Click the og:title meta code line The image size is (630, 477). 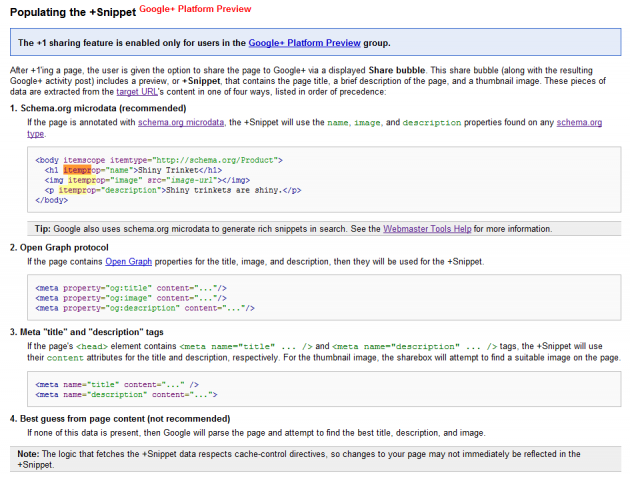[131, 288]
